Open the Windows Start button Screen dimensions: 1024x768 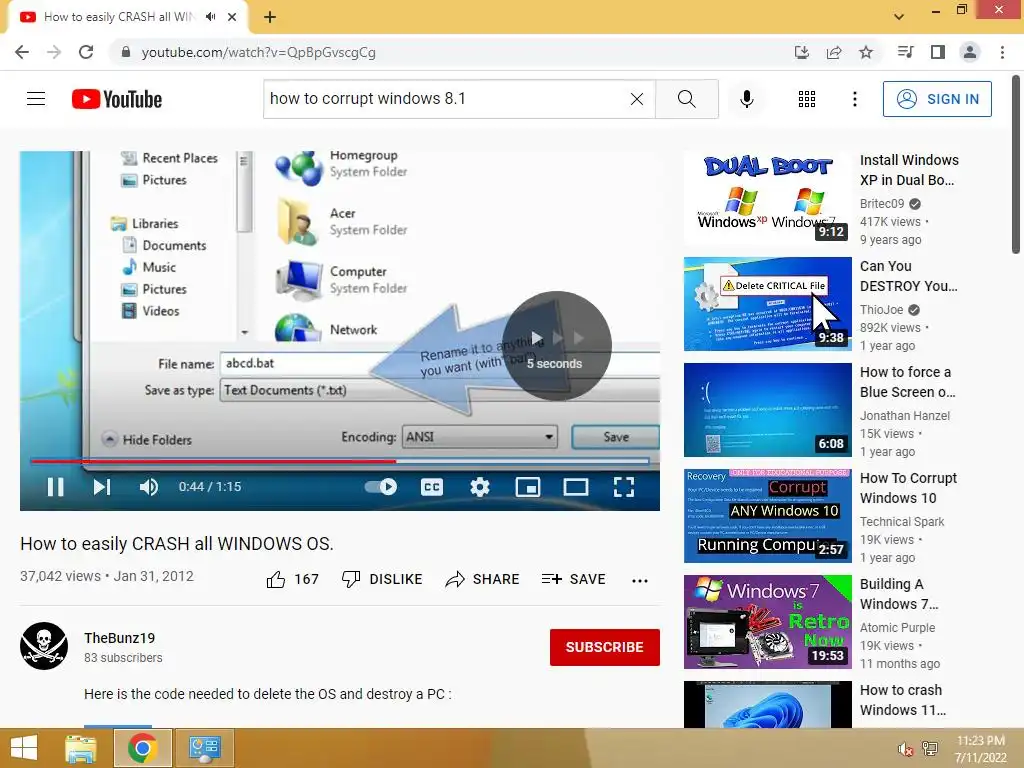pyautogui.click(x=24, y=748)
